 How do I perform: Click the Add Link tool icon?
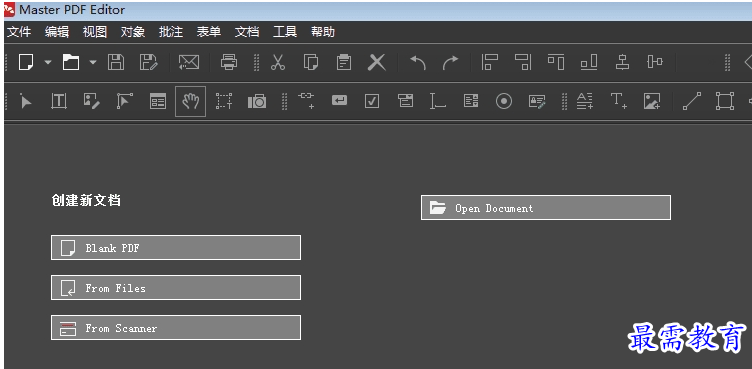click(x=306, y=100)
